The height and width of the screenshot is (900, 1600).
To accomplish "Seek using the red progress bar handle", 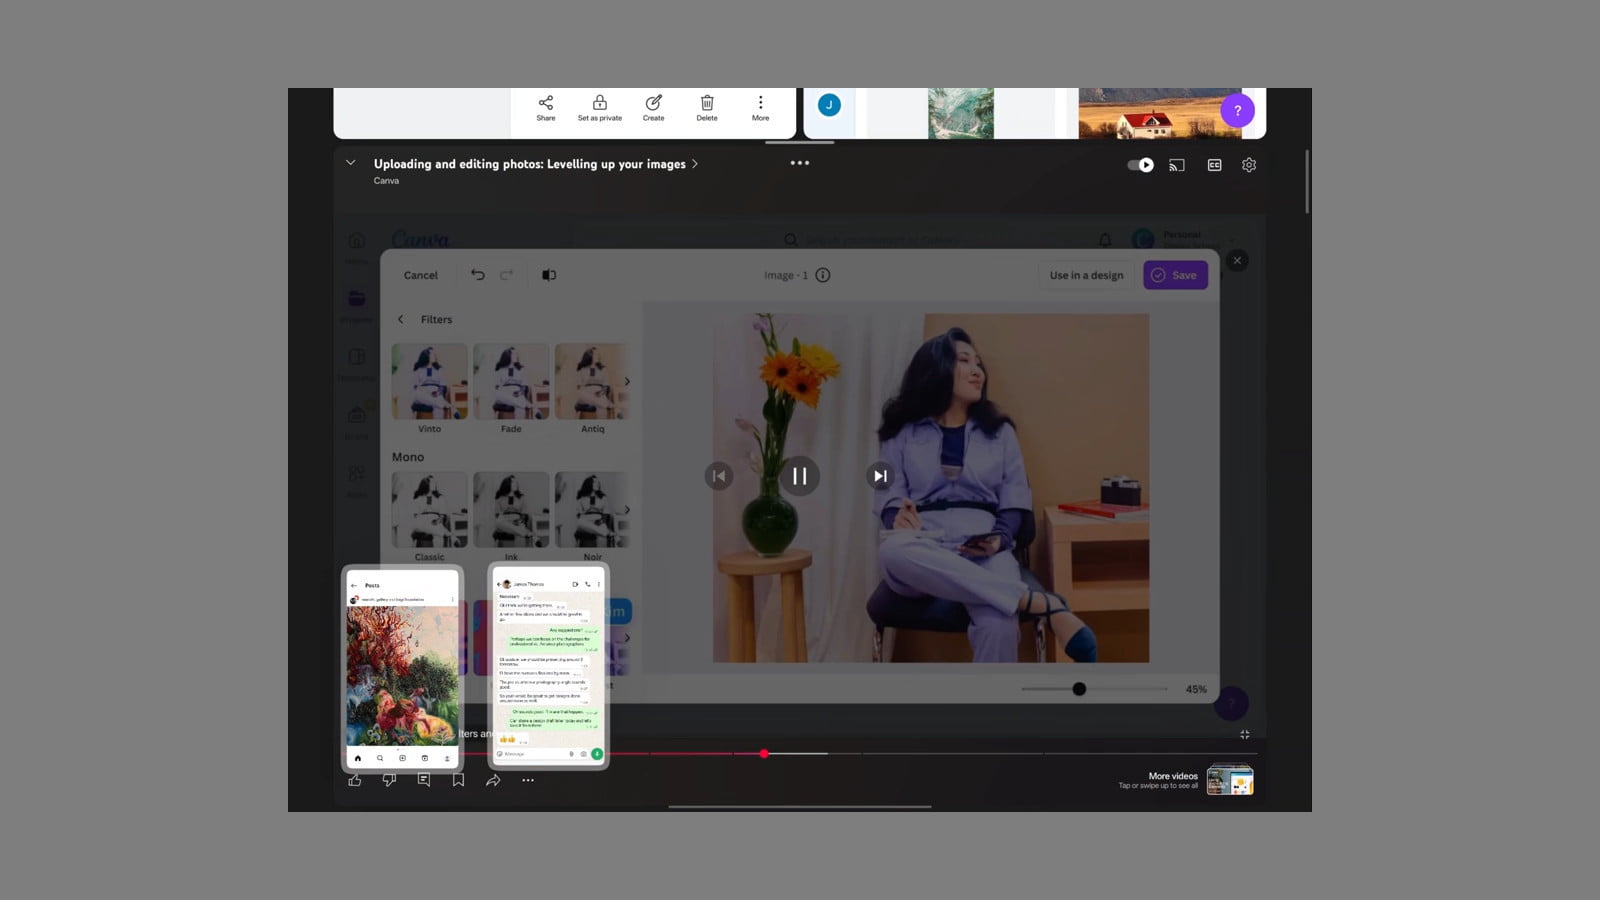I will pos(764,753).
